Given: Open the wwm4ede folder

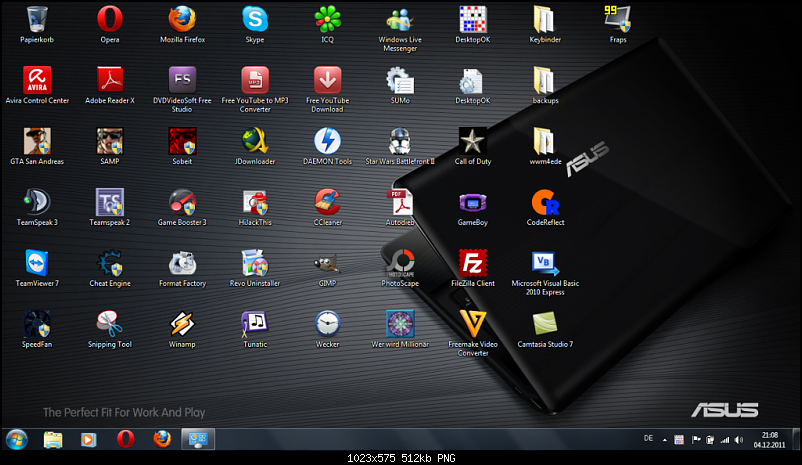Looking at the screenshot, I should point(544,141).
